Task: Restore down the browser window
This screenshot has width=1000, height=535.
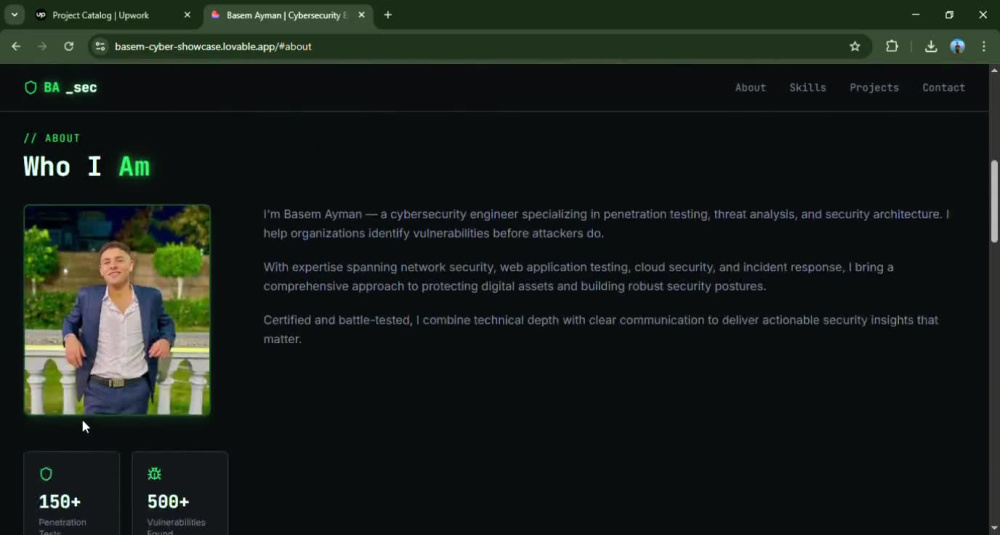Action: pos(949,15)
